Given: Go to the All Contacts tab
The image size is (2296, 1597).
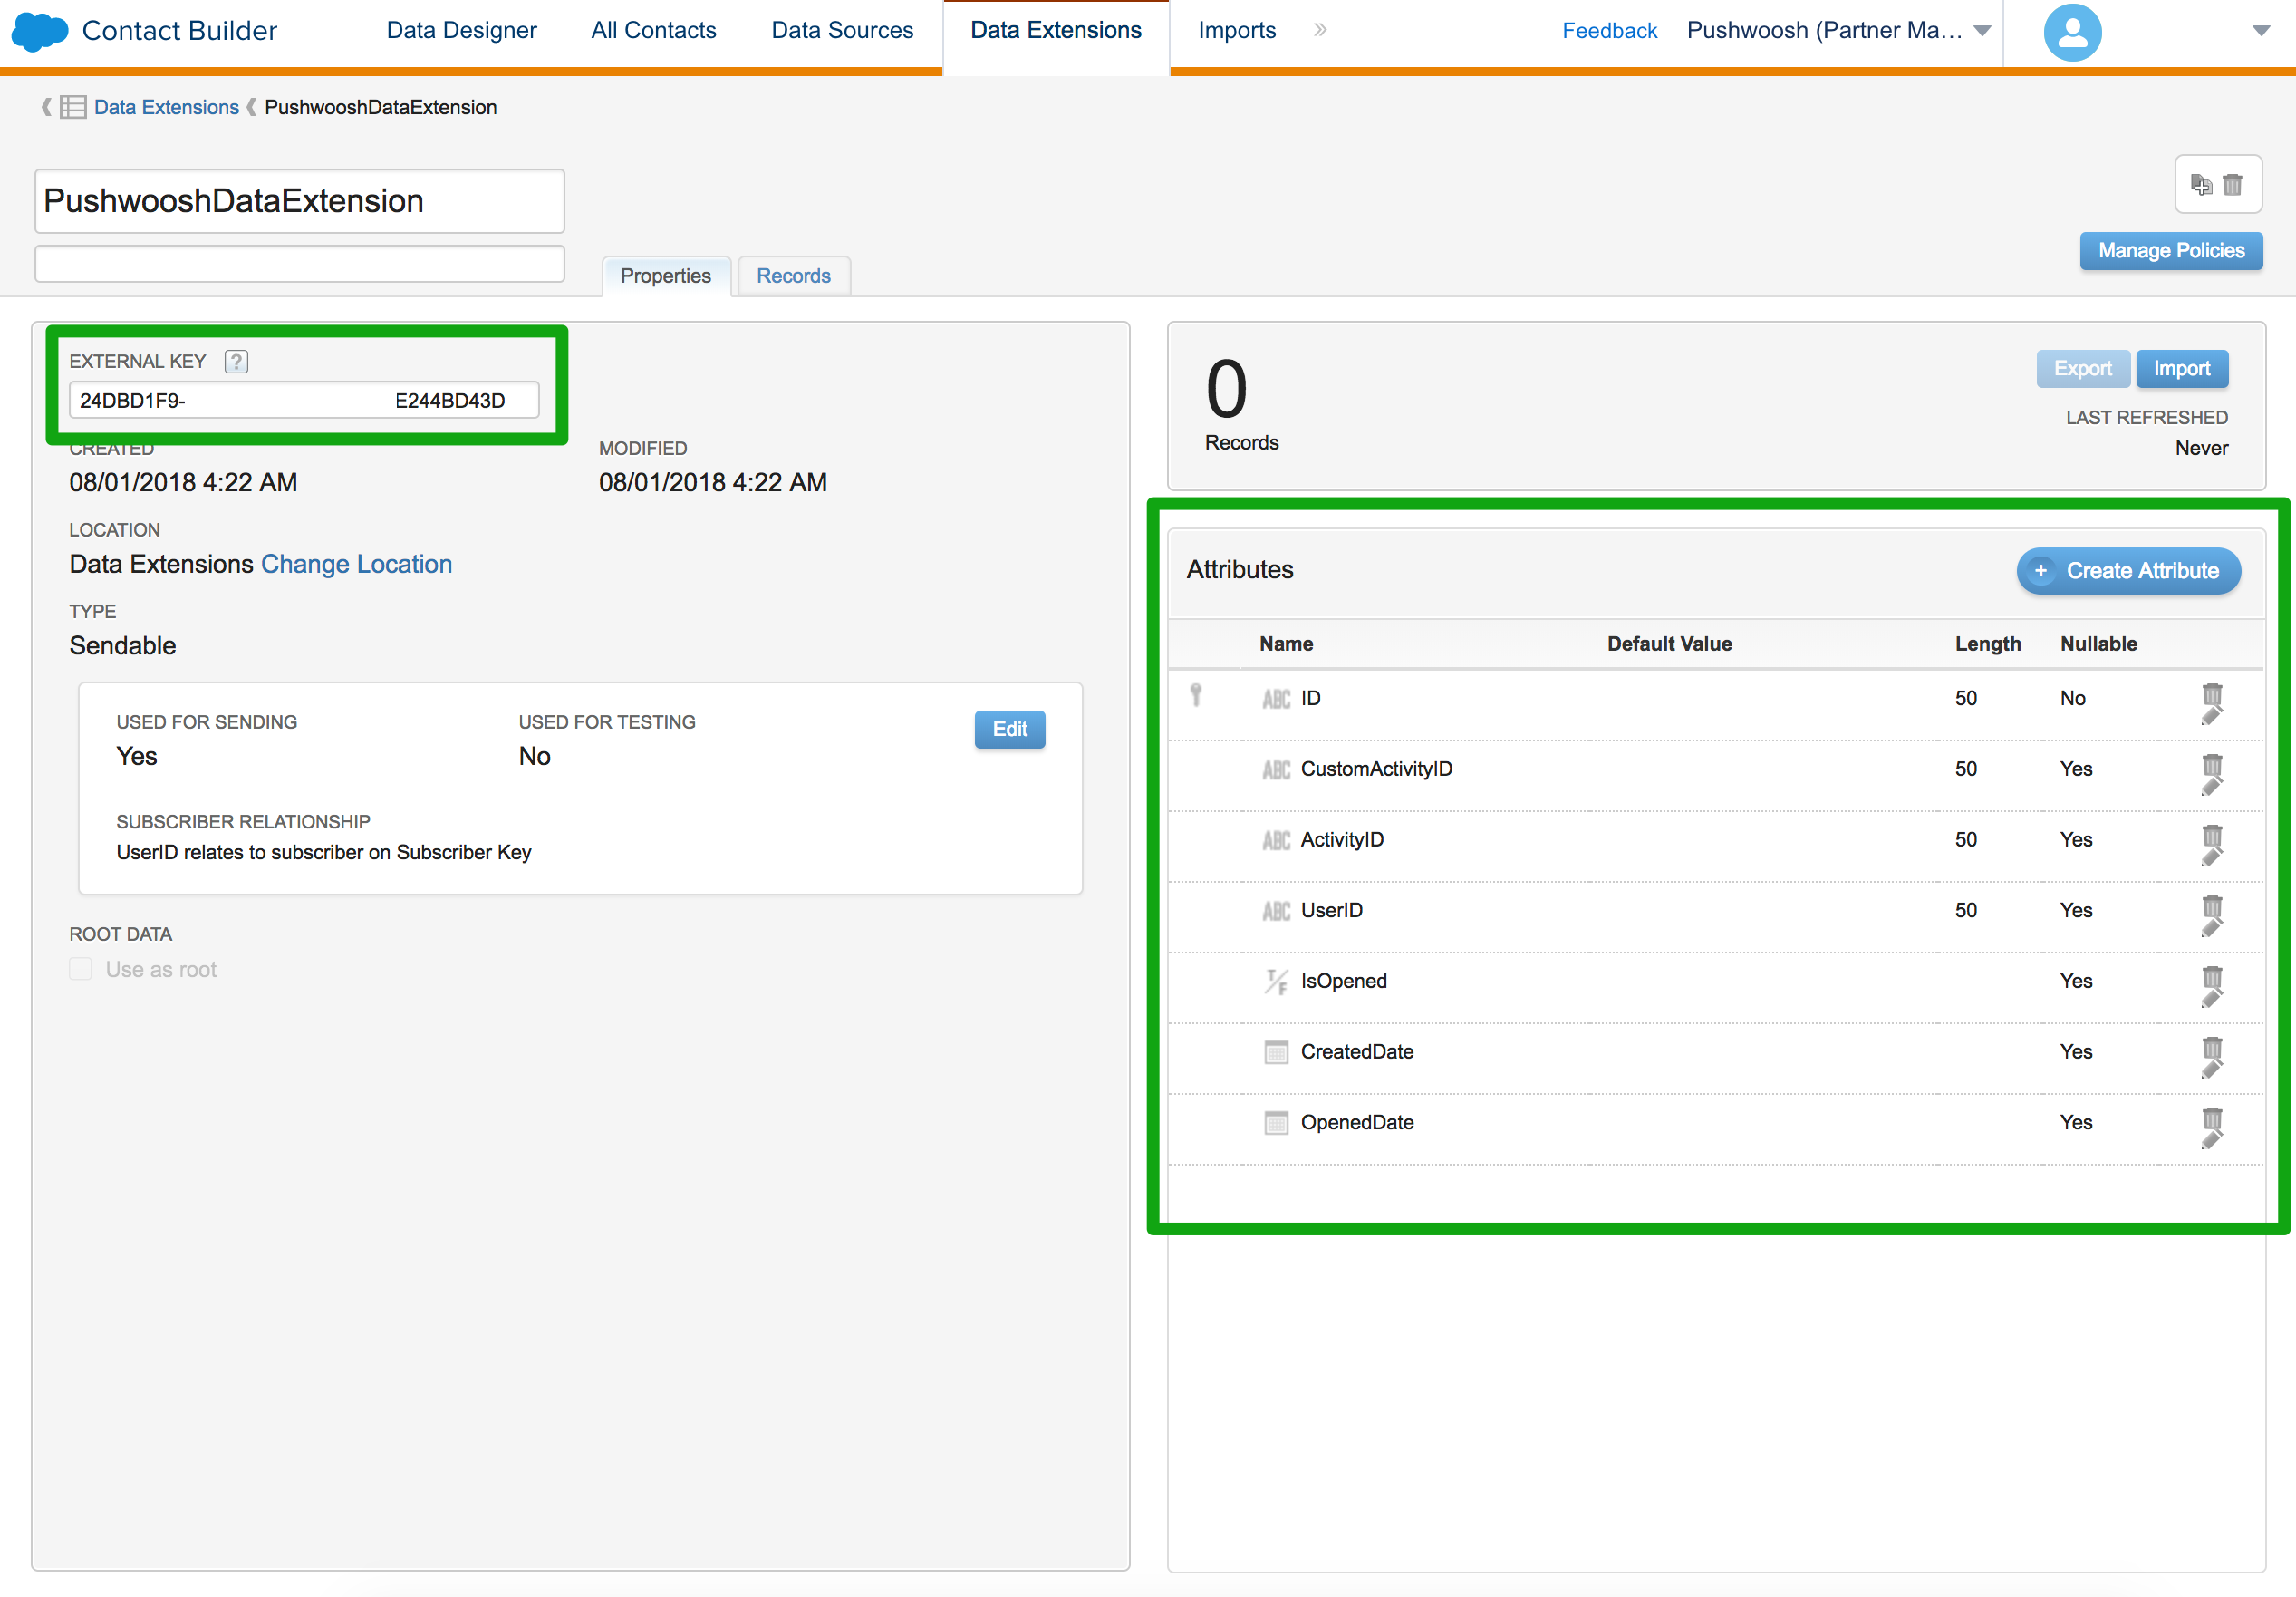Looking at the screenshot, I should [653, 31].
